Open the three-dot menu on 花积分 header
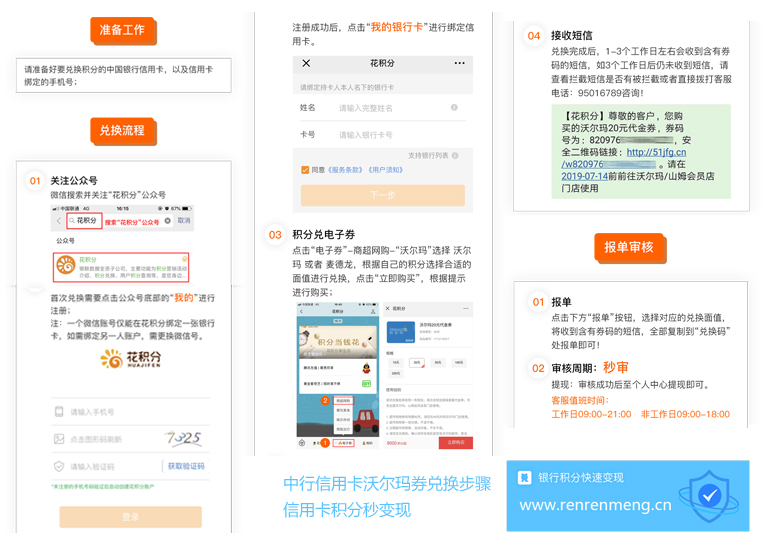Screen dimensions: 773x550 (459, 63)
